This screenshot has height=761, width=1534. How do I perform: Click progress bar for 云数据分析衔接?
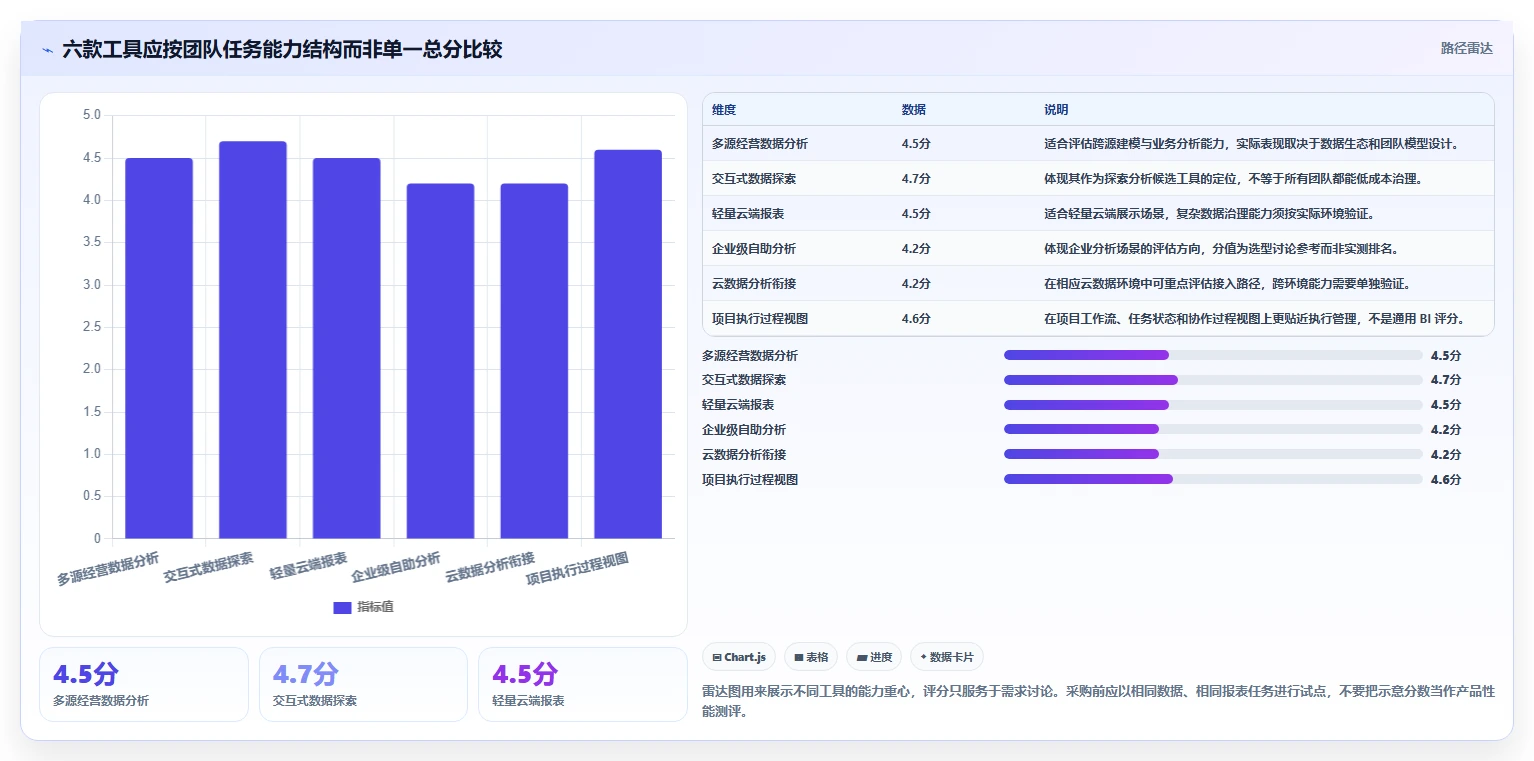[x=1213, y=454]
